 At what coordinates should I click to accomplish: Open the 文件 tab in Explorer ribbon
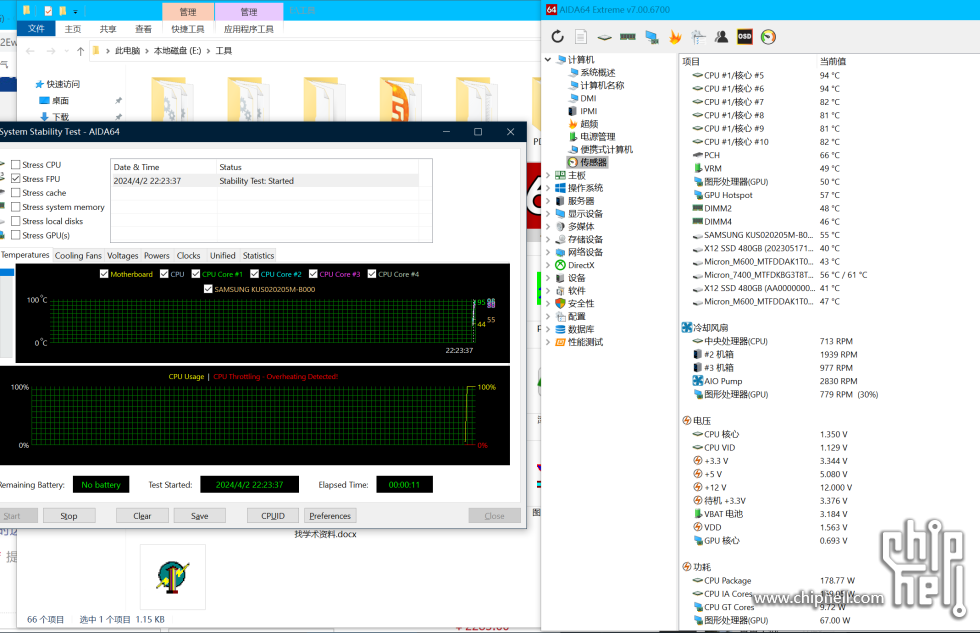pyautogui.click(x=36, y=29)
